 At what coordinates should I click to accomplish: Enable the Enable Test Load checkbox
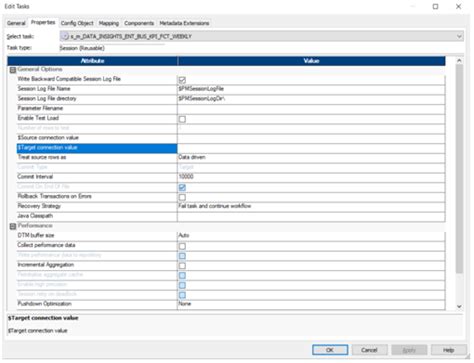tap(182, 119)
